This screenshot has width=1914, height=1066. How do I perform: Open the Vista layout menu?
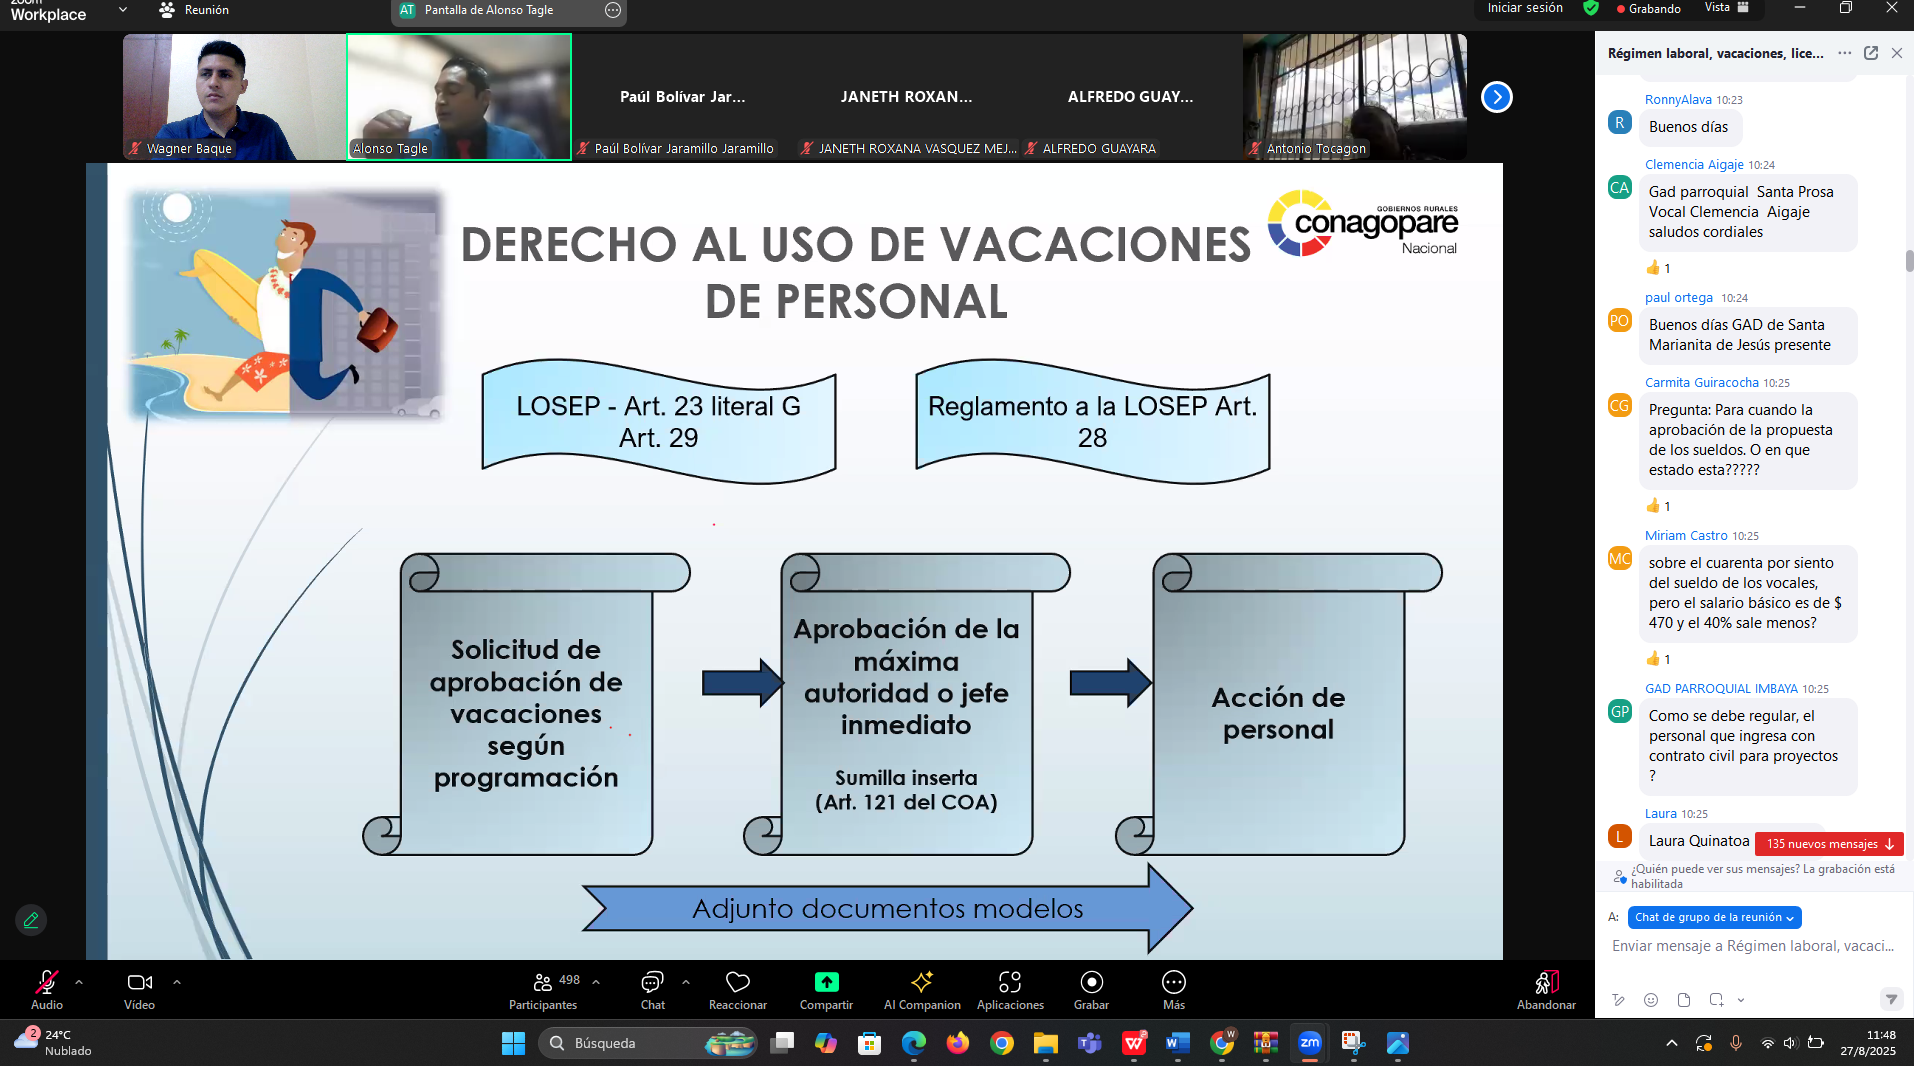(x=1726, y=8)
